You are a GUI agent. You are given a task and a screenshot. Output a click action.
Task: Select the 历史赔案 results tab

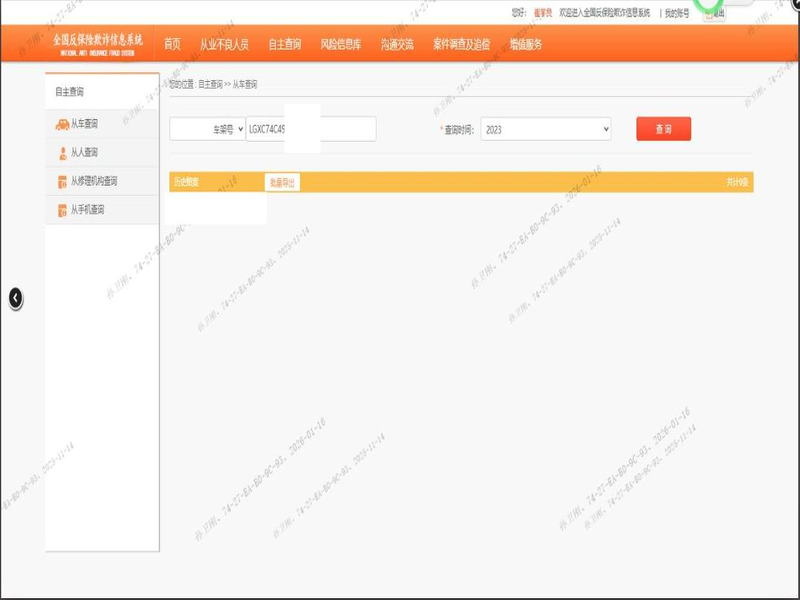[186, 182]
